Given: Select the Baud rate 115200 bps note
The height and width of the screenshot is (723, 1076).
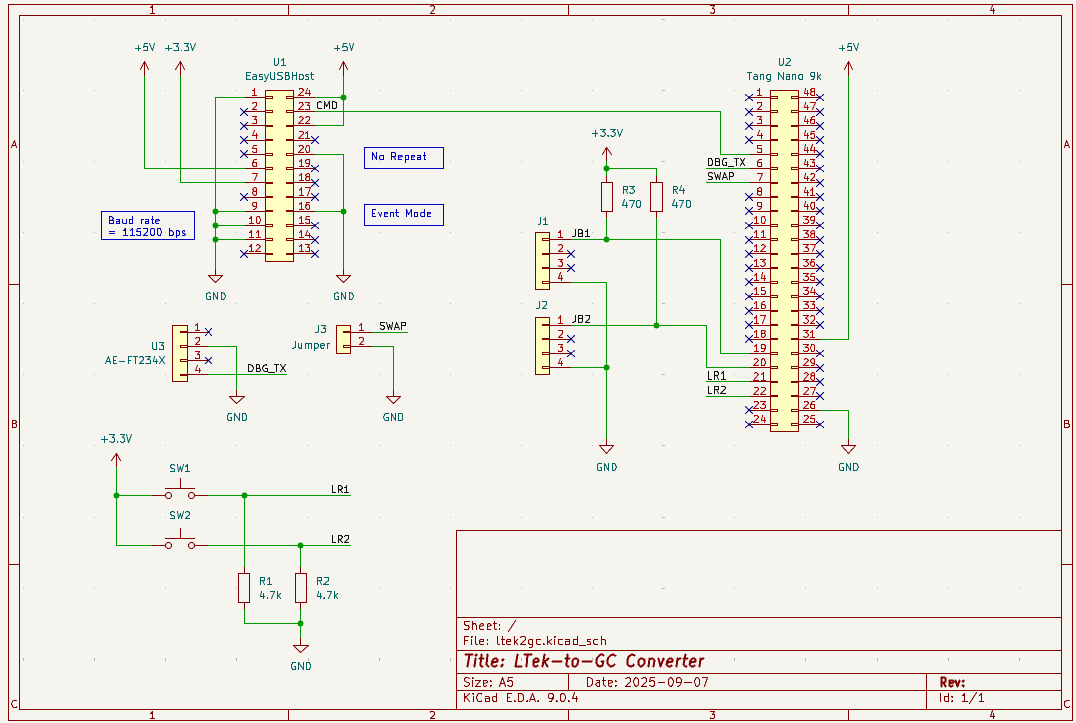Looking at the screenshot, I should 148,227.
